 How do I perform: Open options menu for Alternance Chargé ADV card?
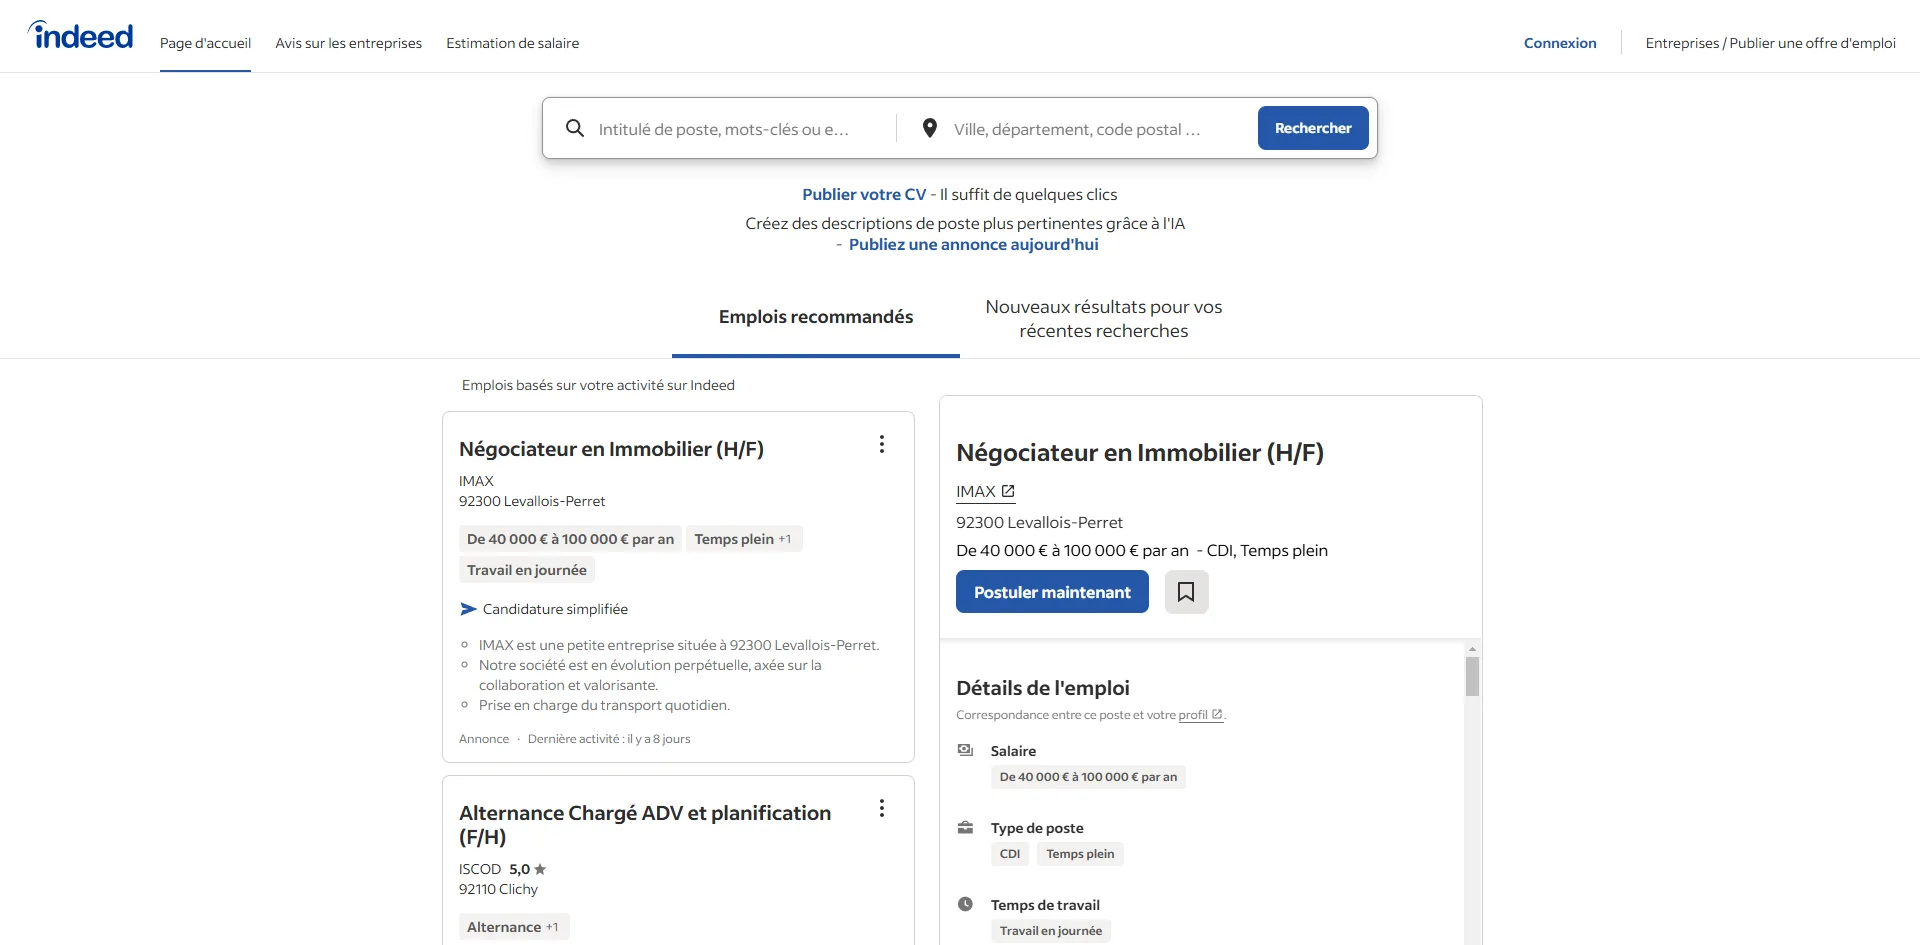click(882, 808)
